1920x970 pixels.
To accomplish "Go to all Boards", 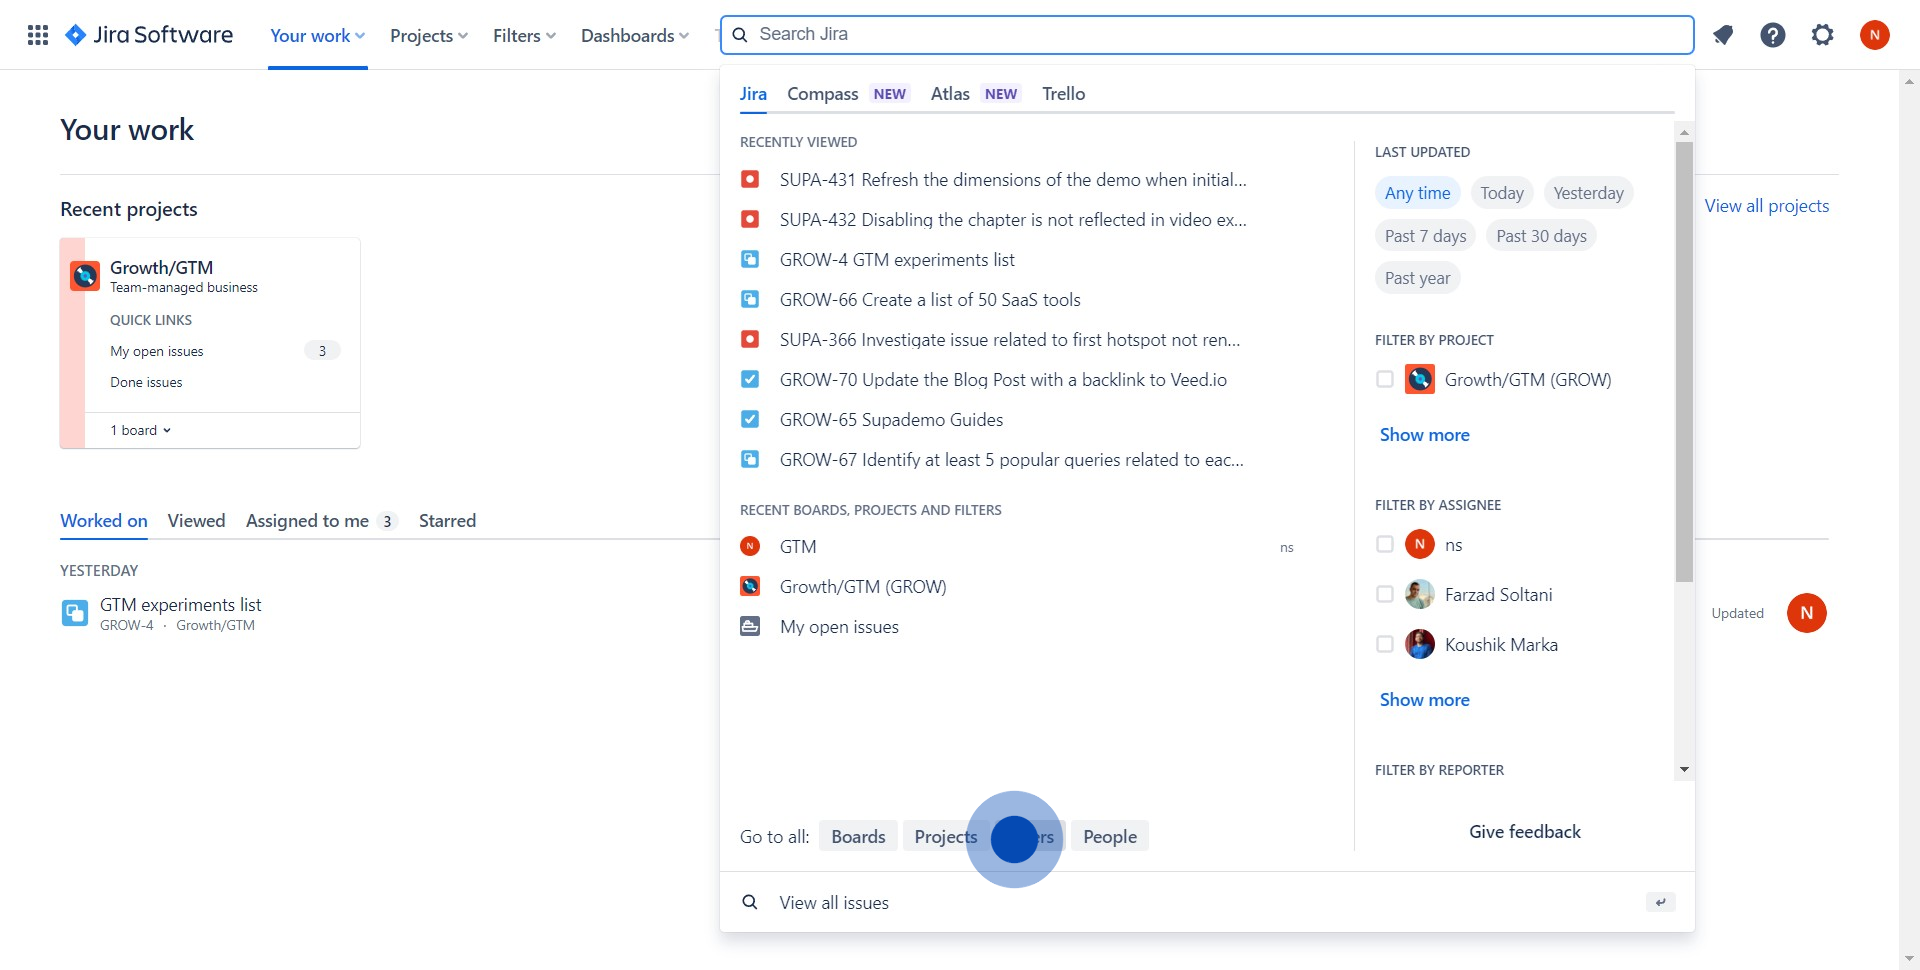I will [858, 836].
